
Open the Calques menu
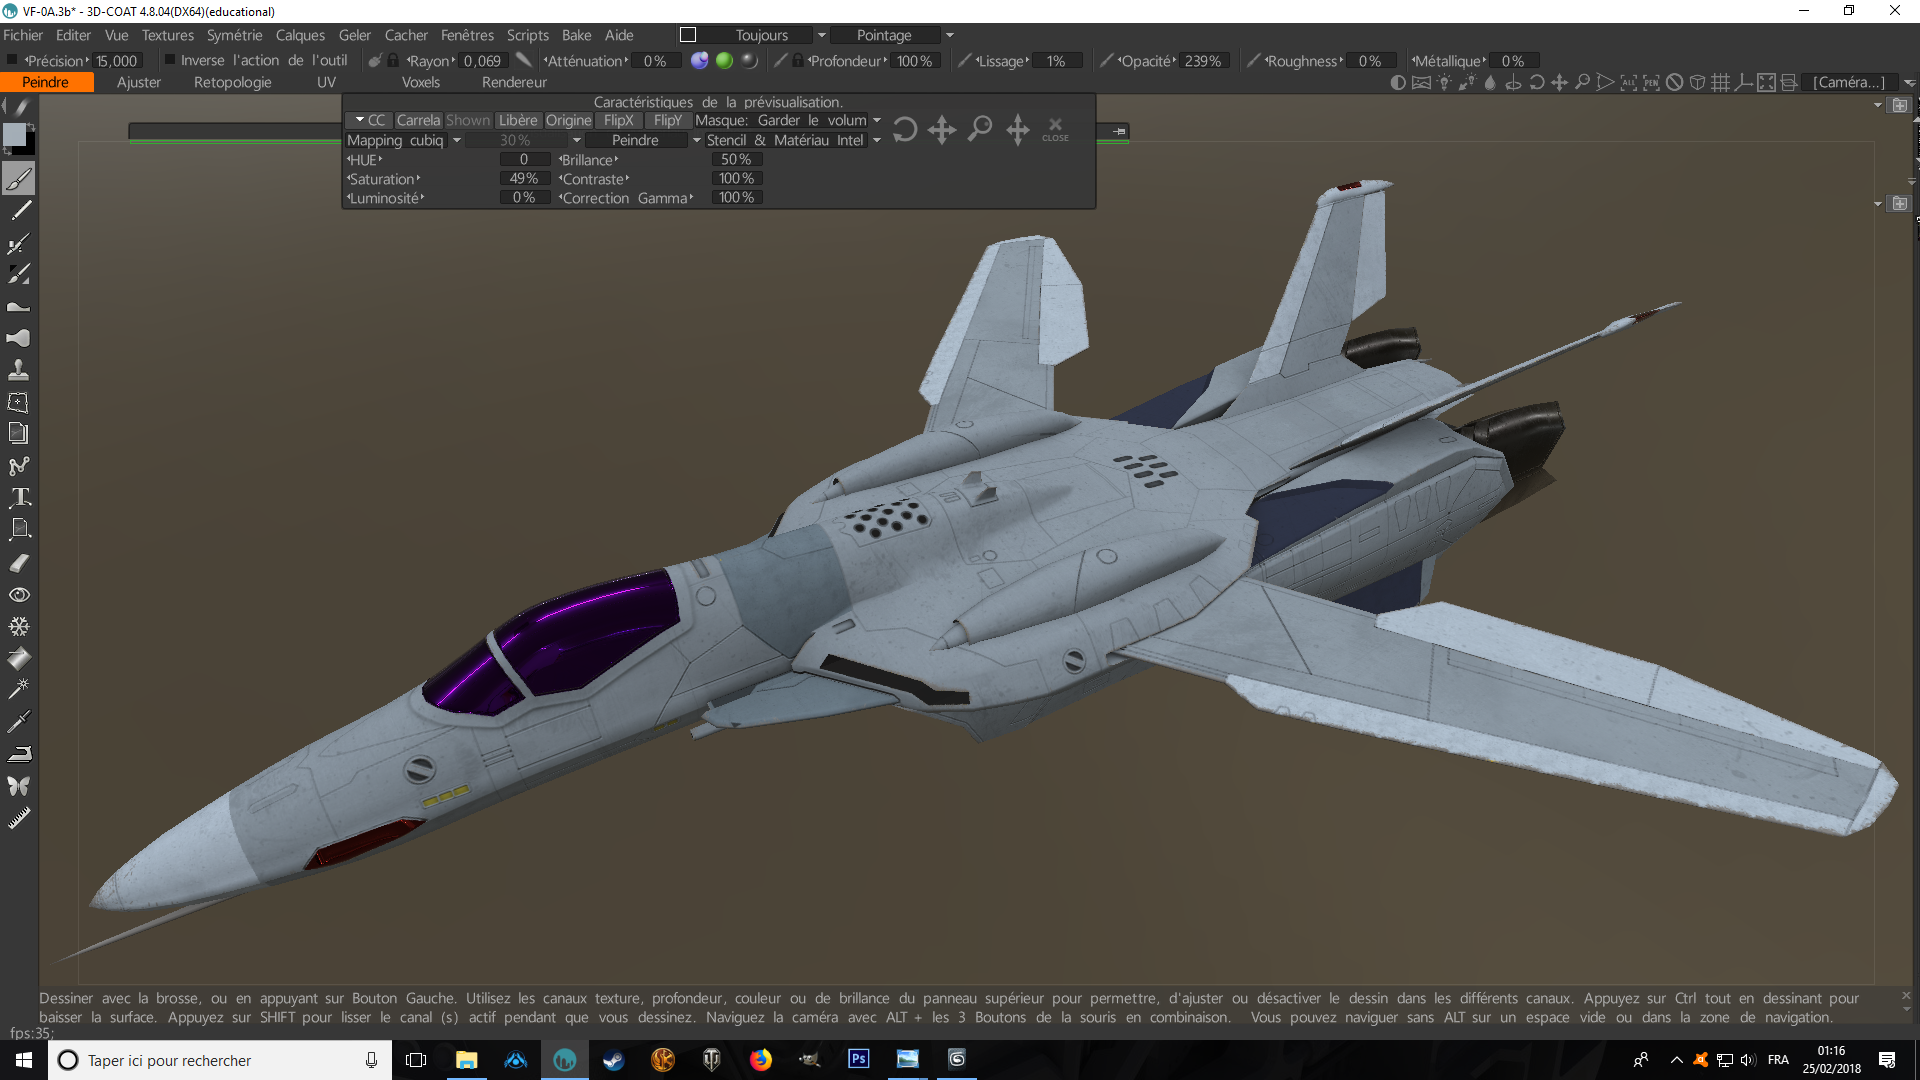click(300, 35)
